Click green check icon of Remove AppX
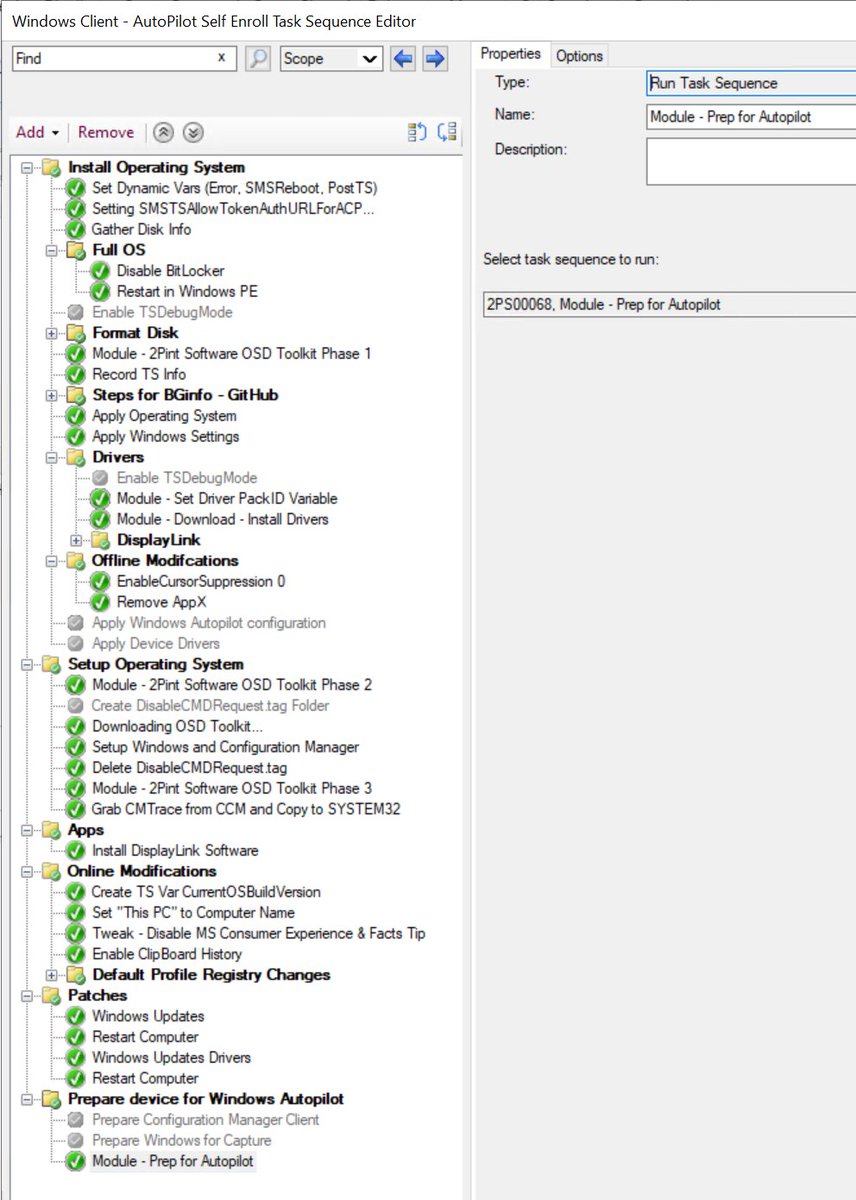 (x=100, y=602)
